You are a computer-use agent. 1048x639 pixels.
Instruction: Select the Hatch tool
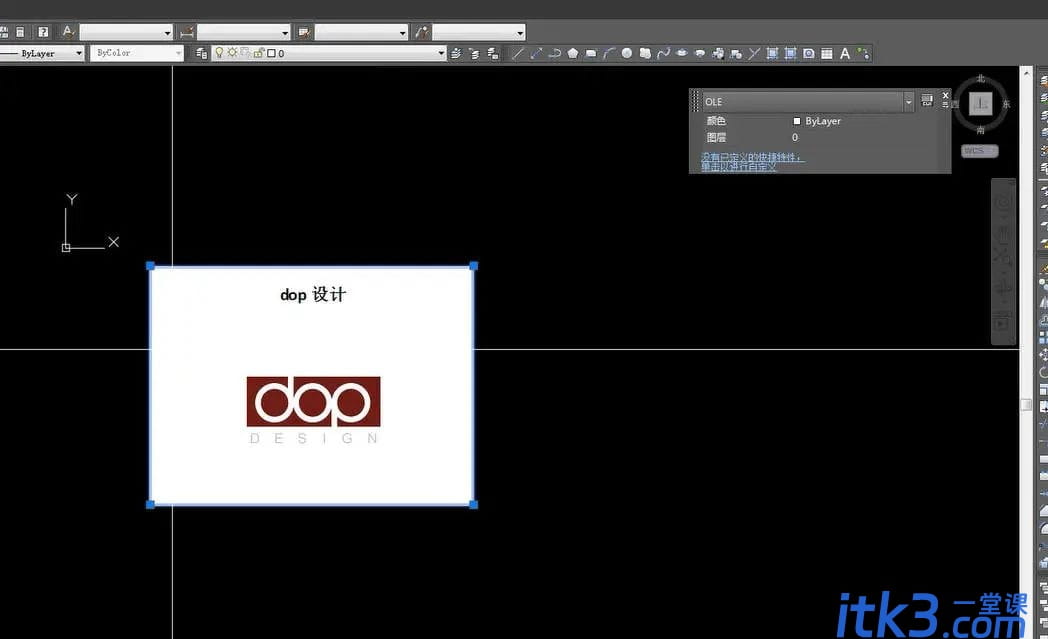tap(772, 53)
